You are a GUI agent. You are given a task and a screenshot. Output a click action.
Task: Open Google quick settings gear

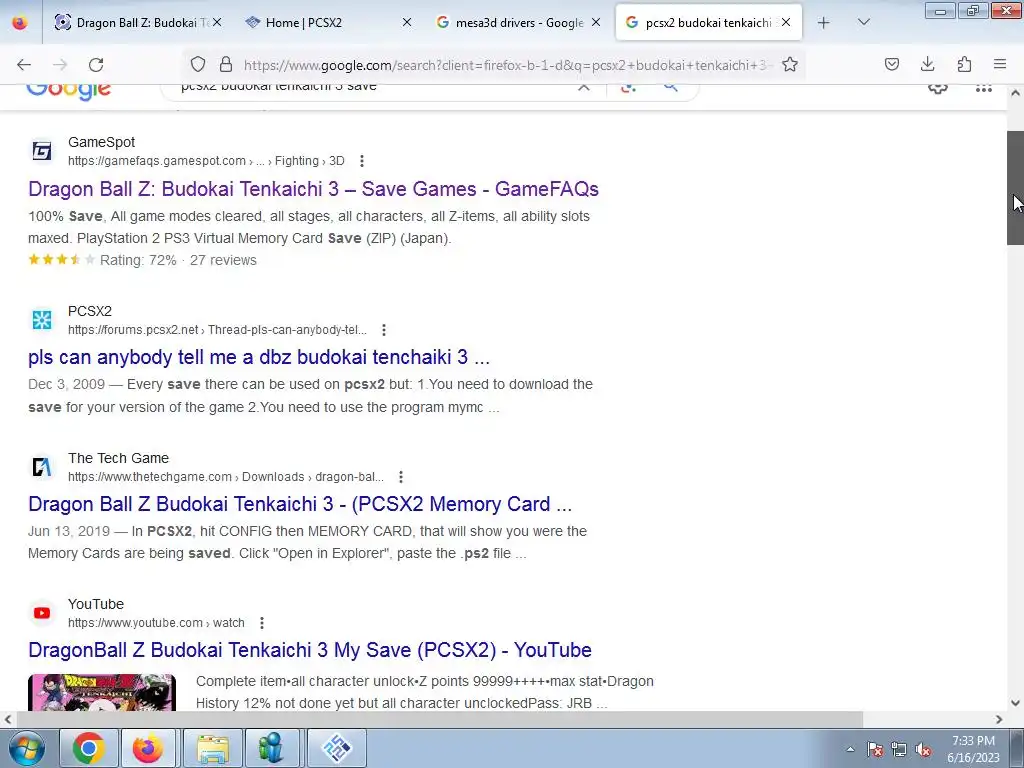click(x=938, y=88)
